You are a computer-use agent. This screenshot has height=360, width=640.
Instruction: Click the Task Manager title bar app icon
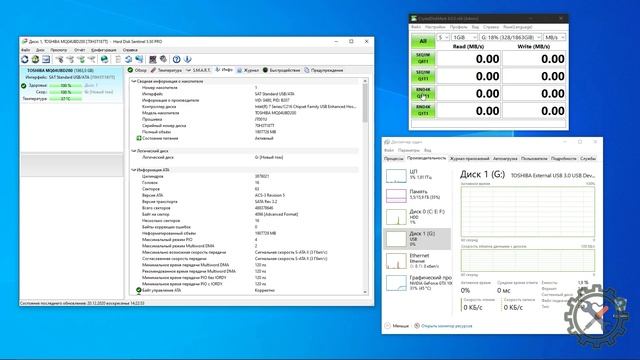coord(387,142)
